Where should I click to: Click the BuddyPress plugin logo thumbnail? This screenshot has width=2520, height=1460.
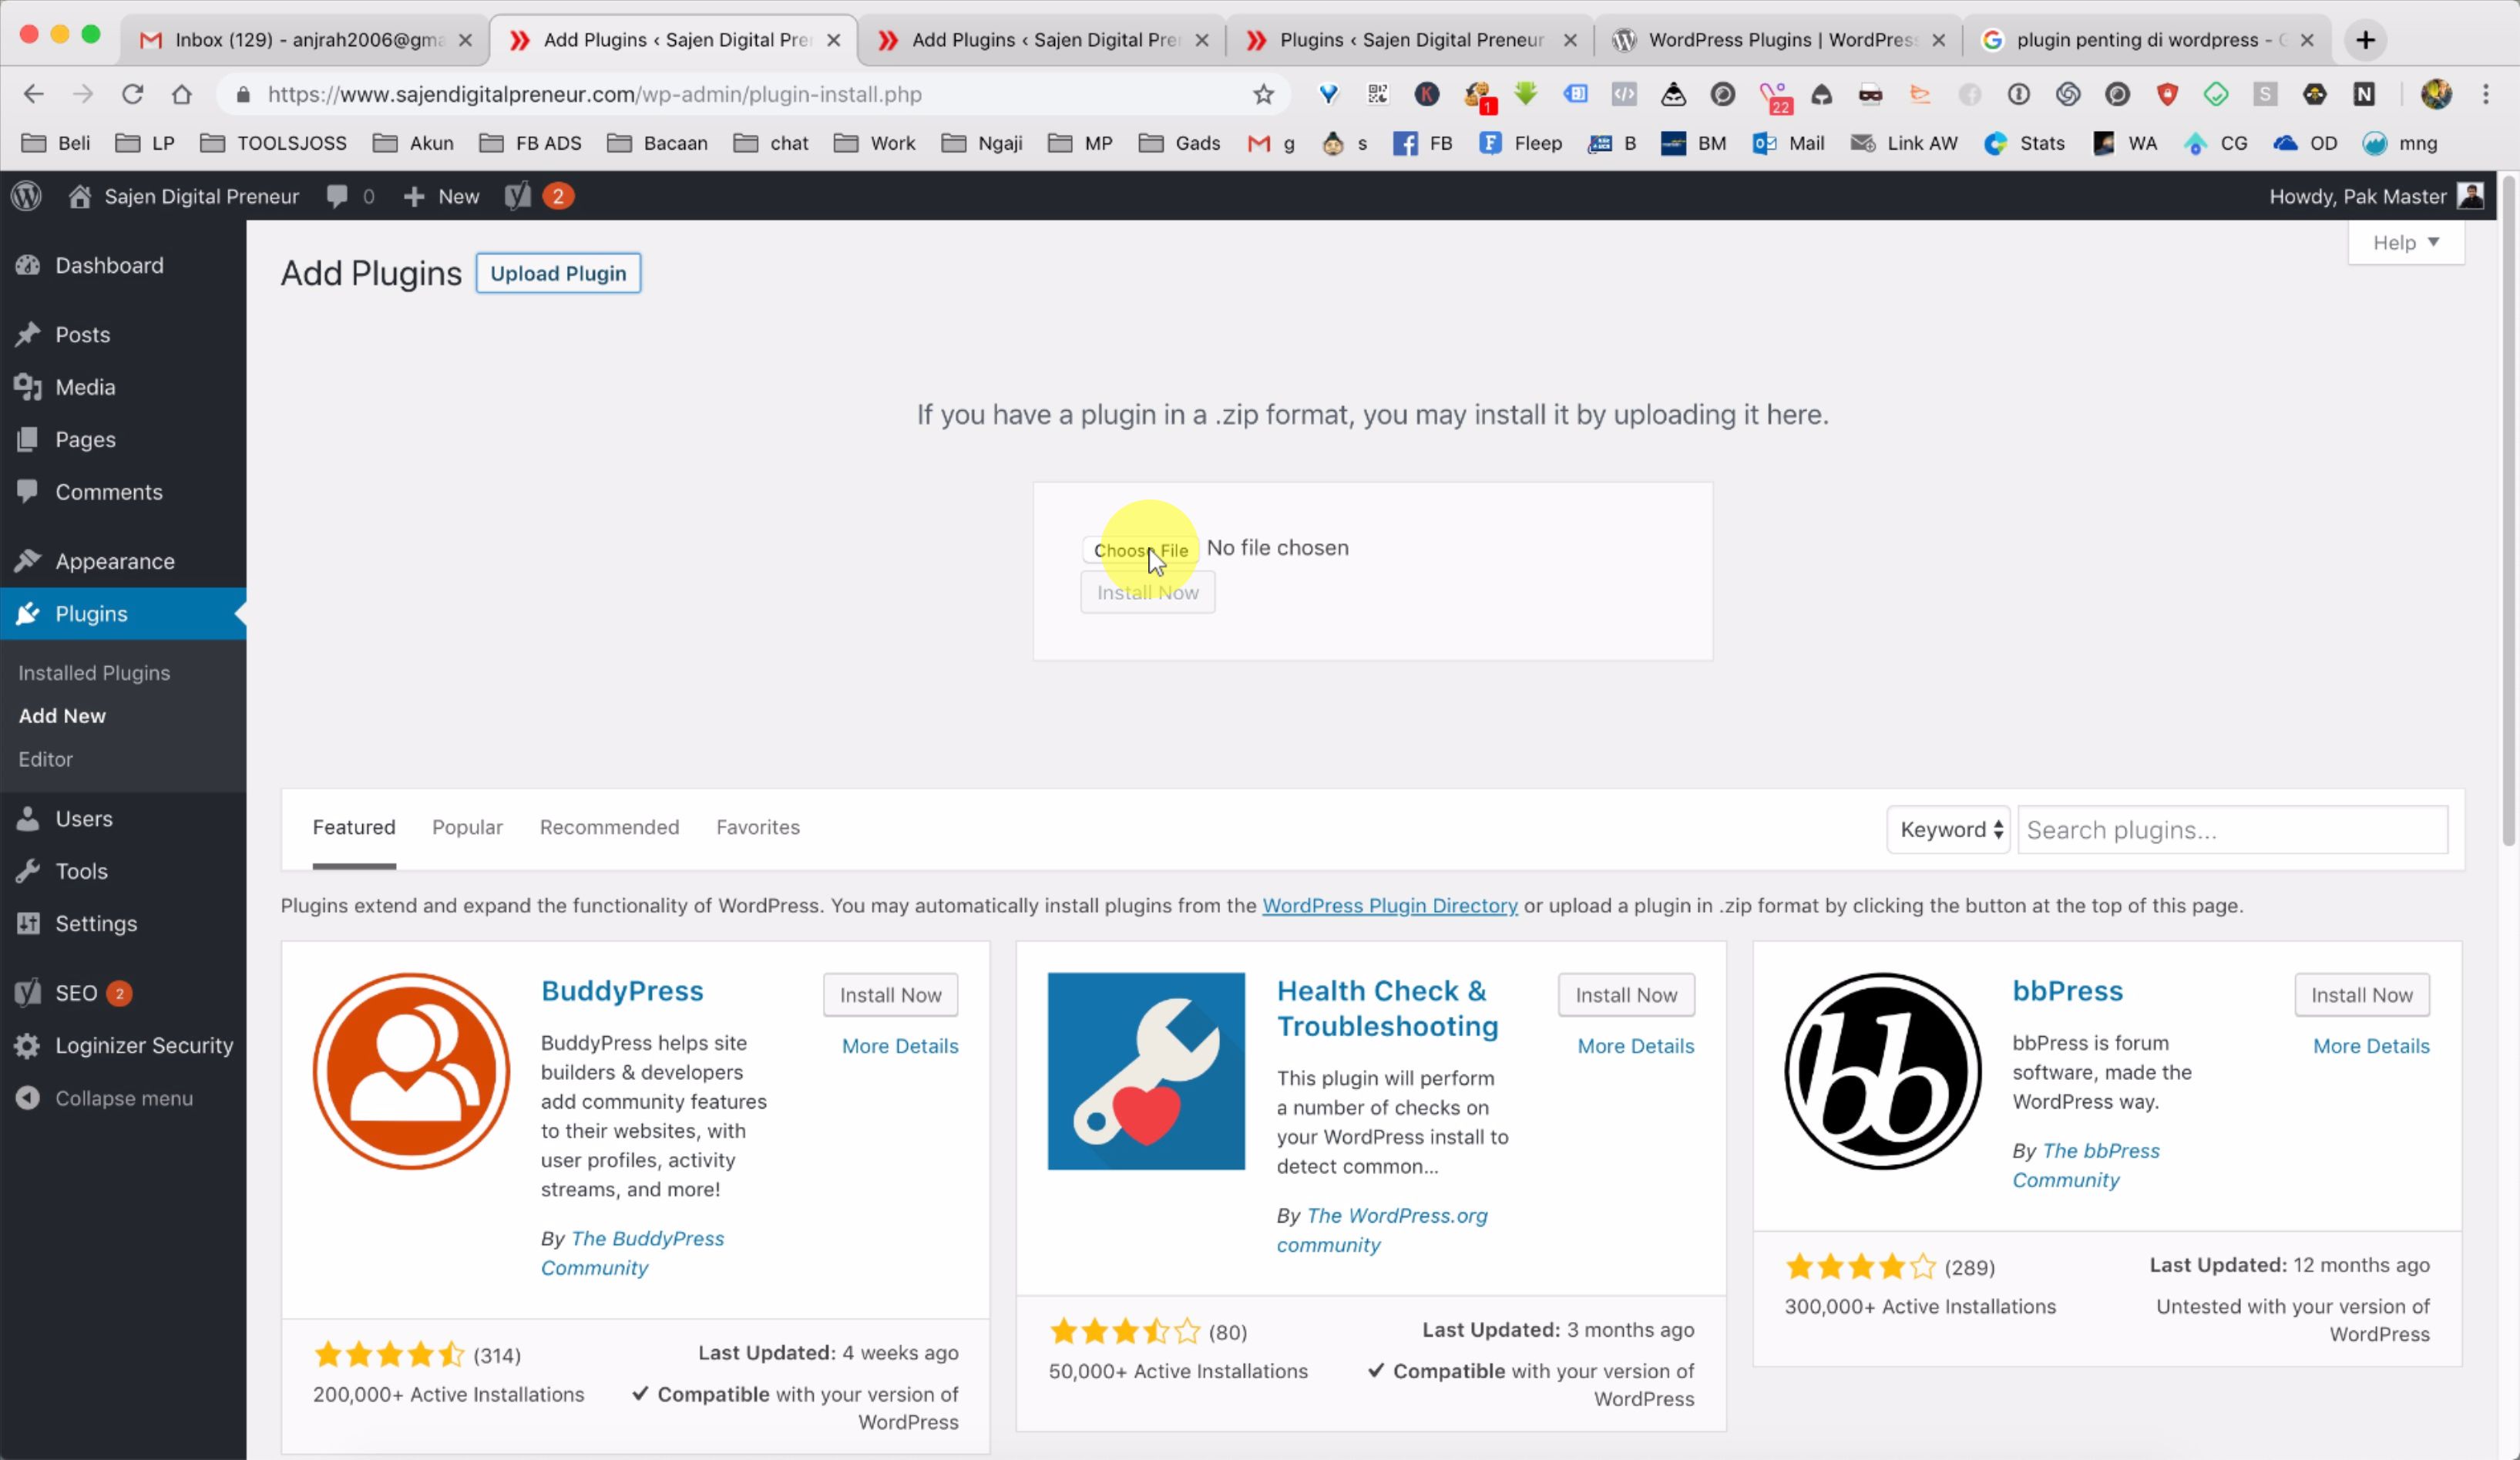coord(411,1071)
